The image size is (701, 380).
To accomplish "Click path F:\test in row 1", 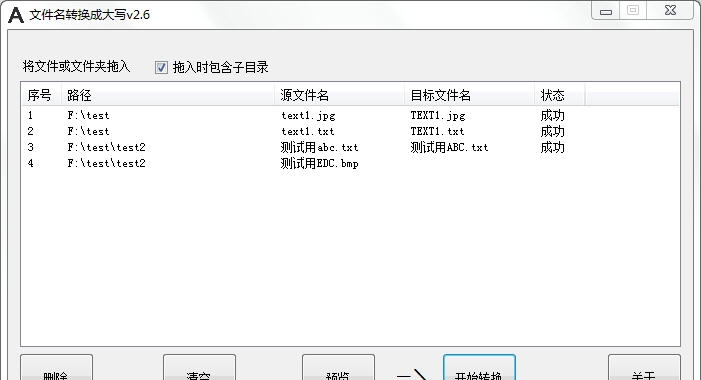I will (x=89, y=115).
